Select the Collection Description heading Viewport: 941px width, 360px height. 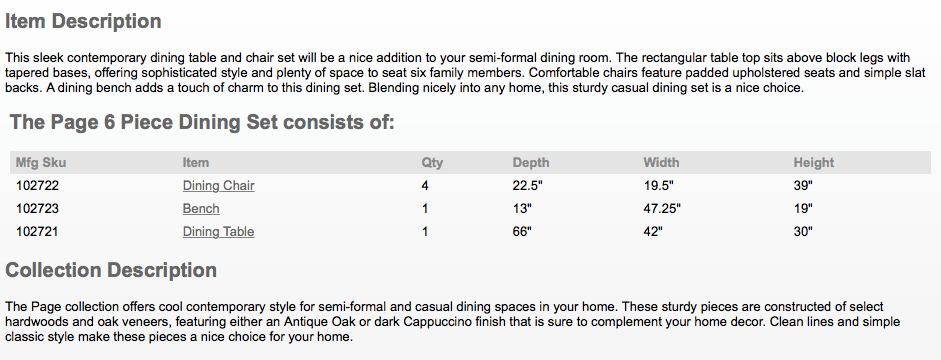[111, 270]
